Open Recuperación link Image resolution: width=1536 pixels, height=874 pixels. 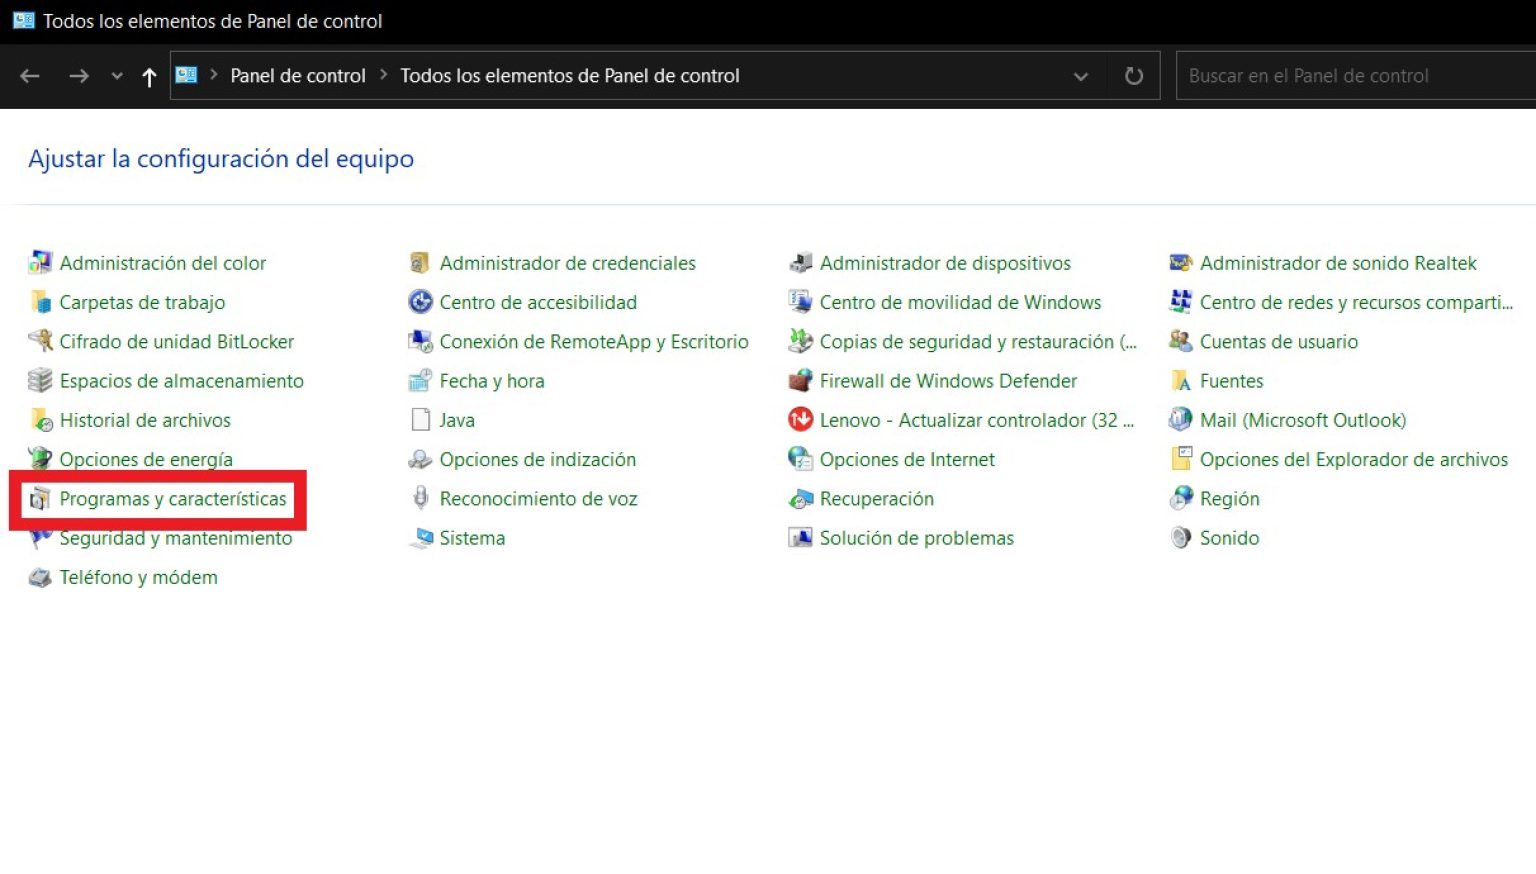coord(877,499)
